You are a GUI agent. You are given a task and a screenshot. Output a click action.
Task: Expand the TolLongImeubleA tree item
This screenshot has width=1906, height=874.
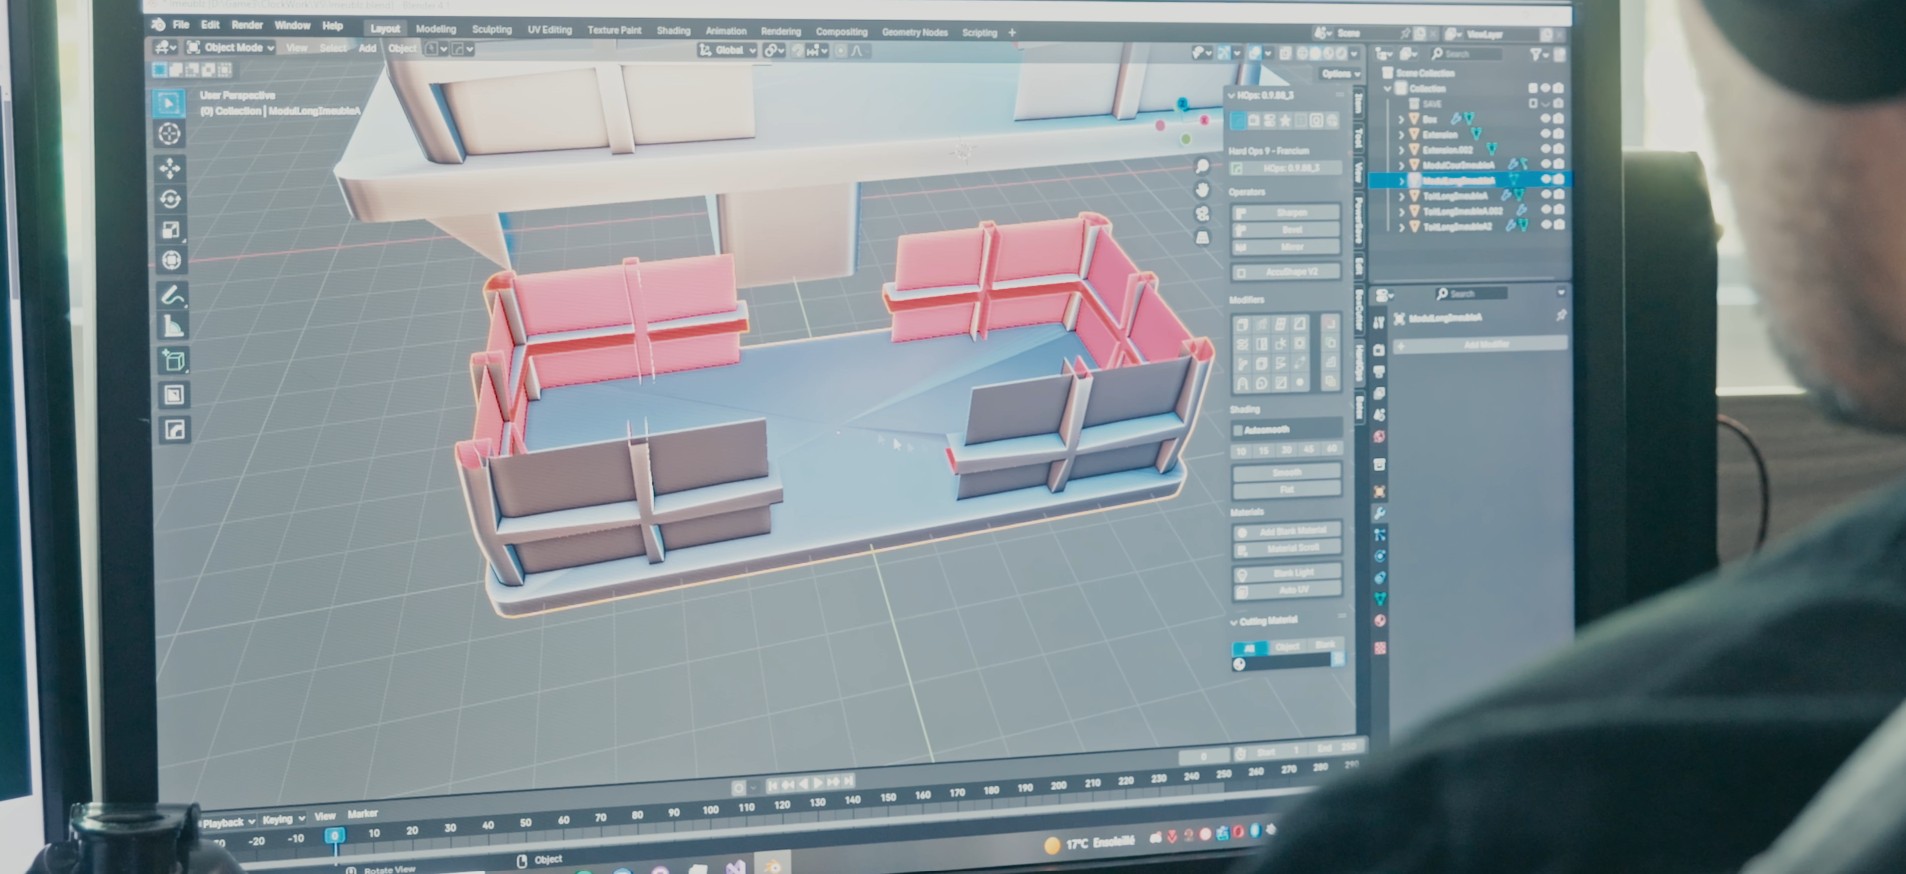(1401, 196)
